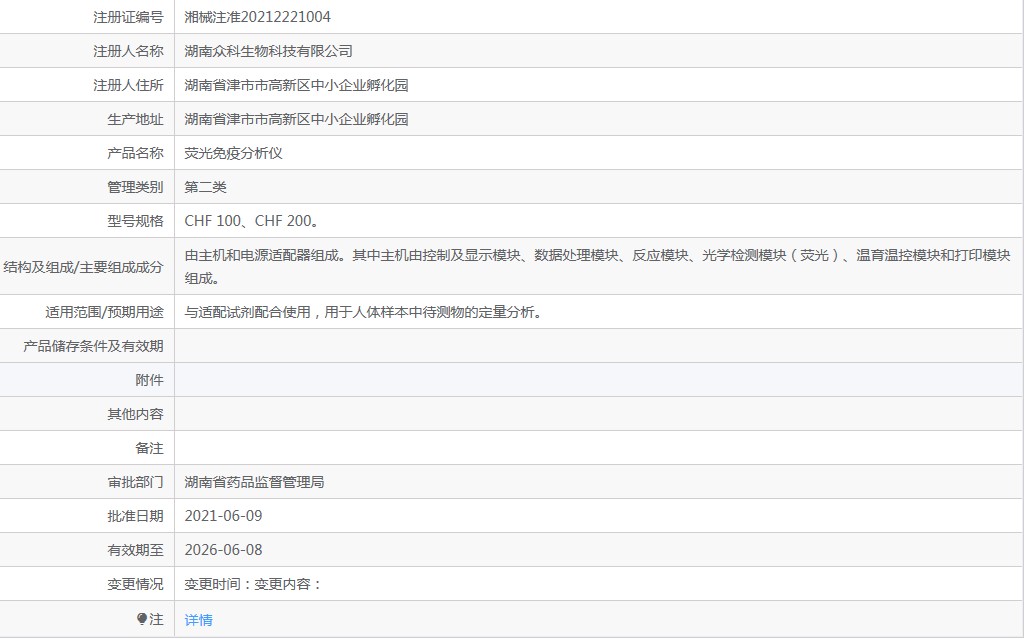Click expiry date 2026-06-08
Screen dimensions: 1024x639
point(223,550)
